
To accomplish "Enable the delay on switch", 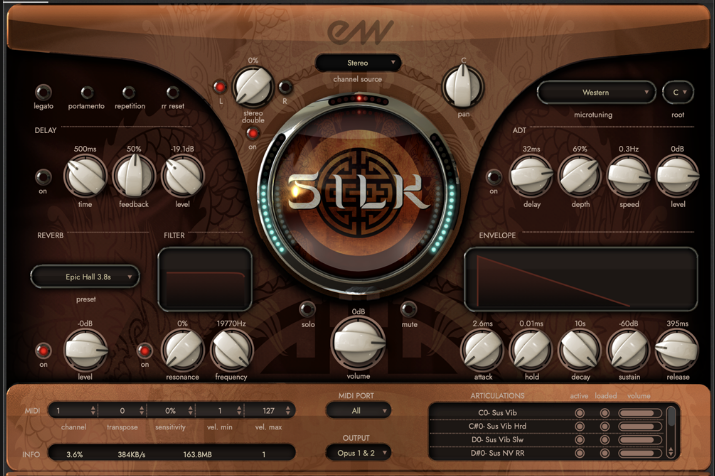I will pos(44,178).
